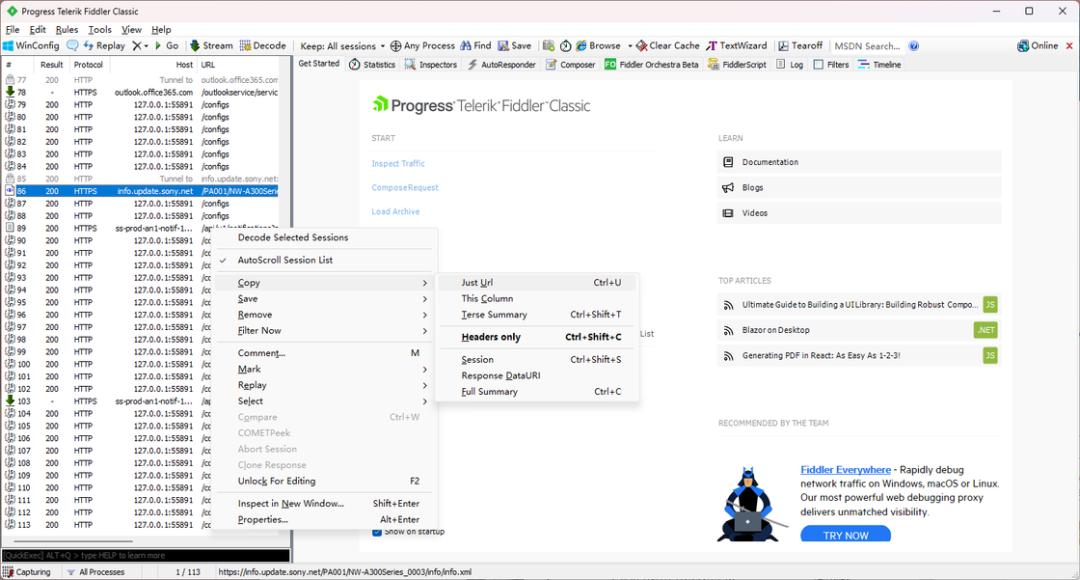Viewport: 1080px width, 580px height.
Task: Click the QuickExec command box
Action: tap(145, 555)
